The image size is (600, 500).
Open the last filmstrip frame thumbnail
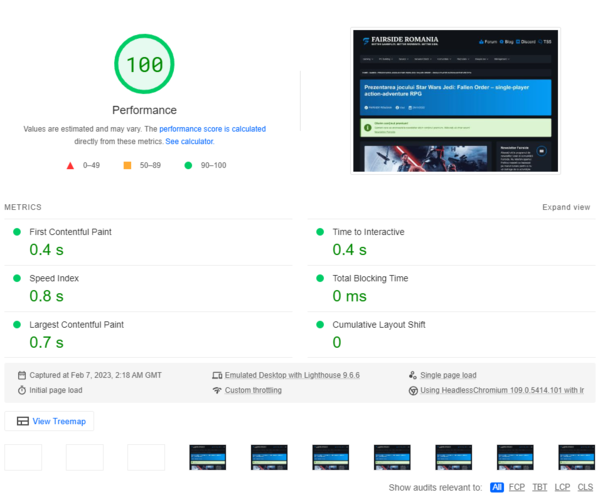point(576,457)
